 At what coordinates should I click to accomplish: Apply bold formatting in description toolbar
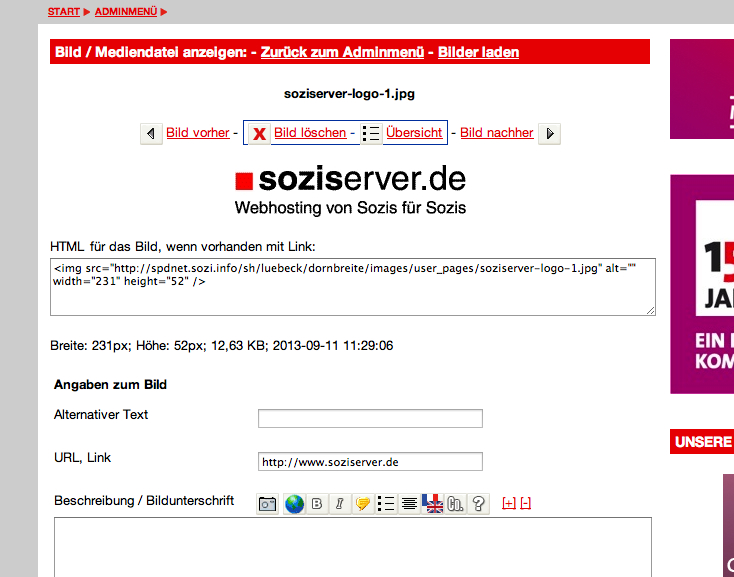point(317,504)
